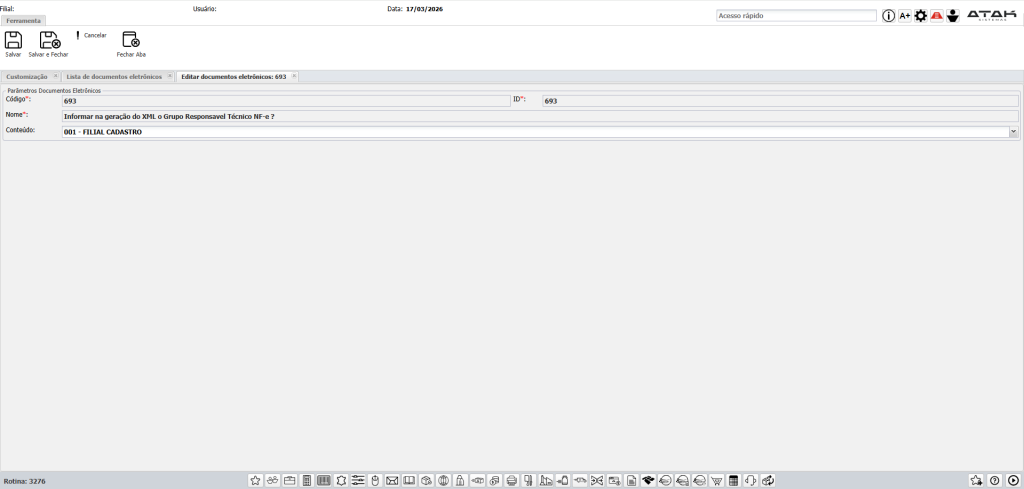This screenshot has width=1024, height=489.
Task: Click the play circle icon bottom right
Action: tap(1012, 481)
